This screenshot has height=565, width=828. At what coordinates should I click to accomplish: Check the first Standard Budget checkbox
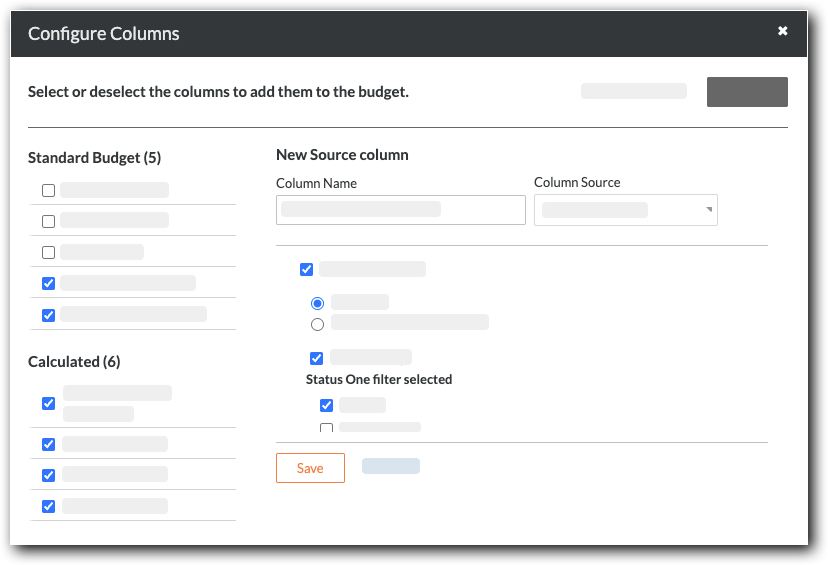point(48,191)
